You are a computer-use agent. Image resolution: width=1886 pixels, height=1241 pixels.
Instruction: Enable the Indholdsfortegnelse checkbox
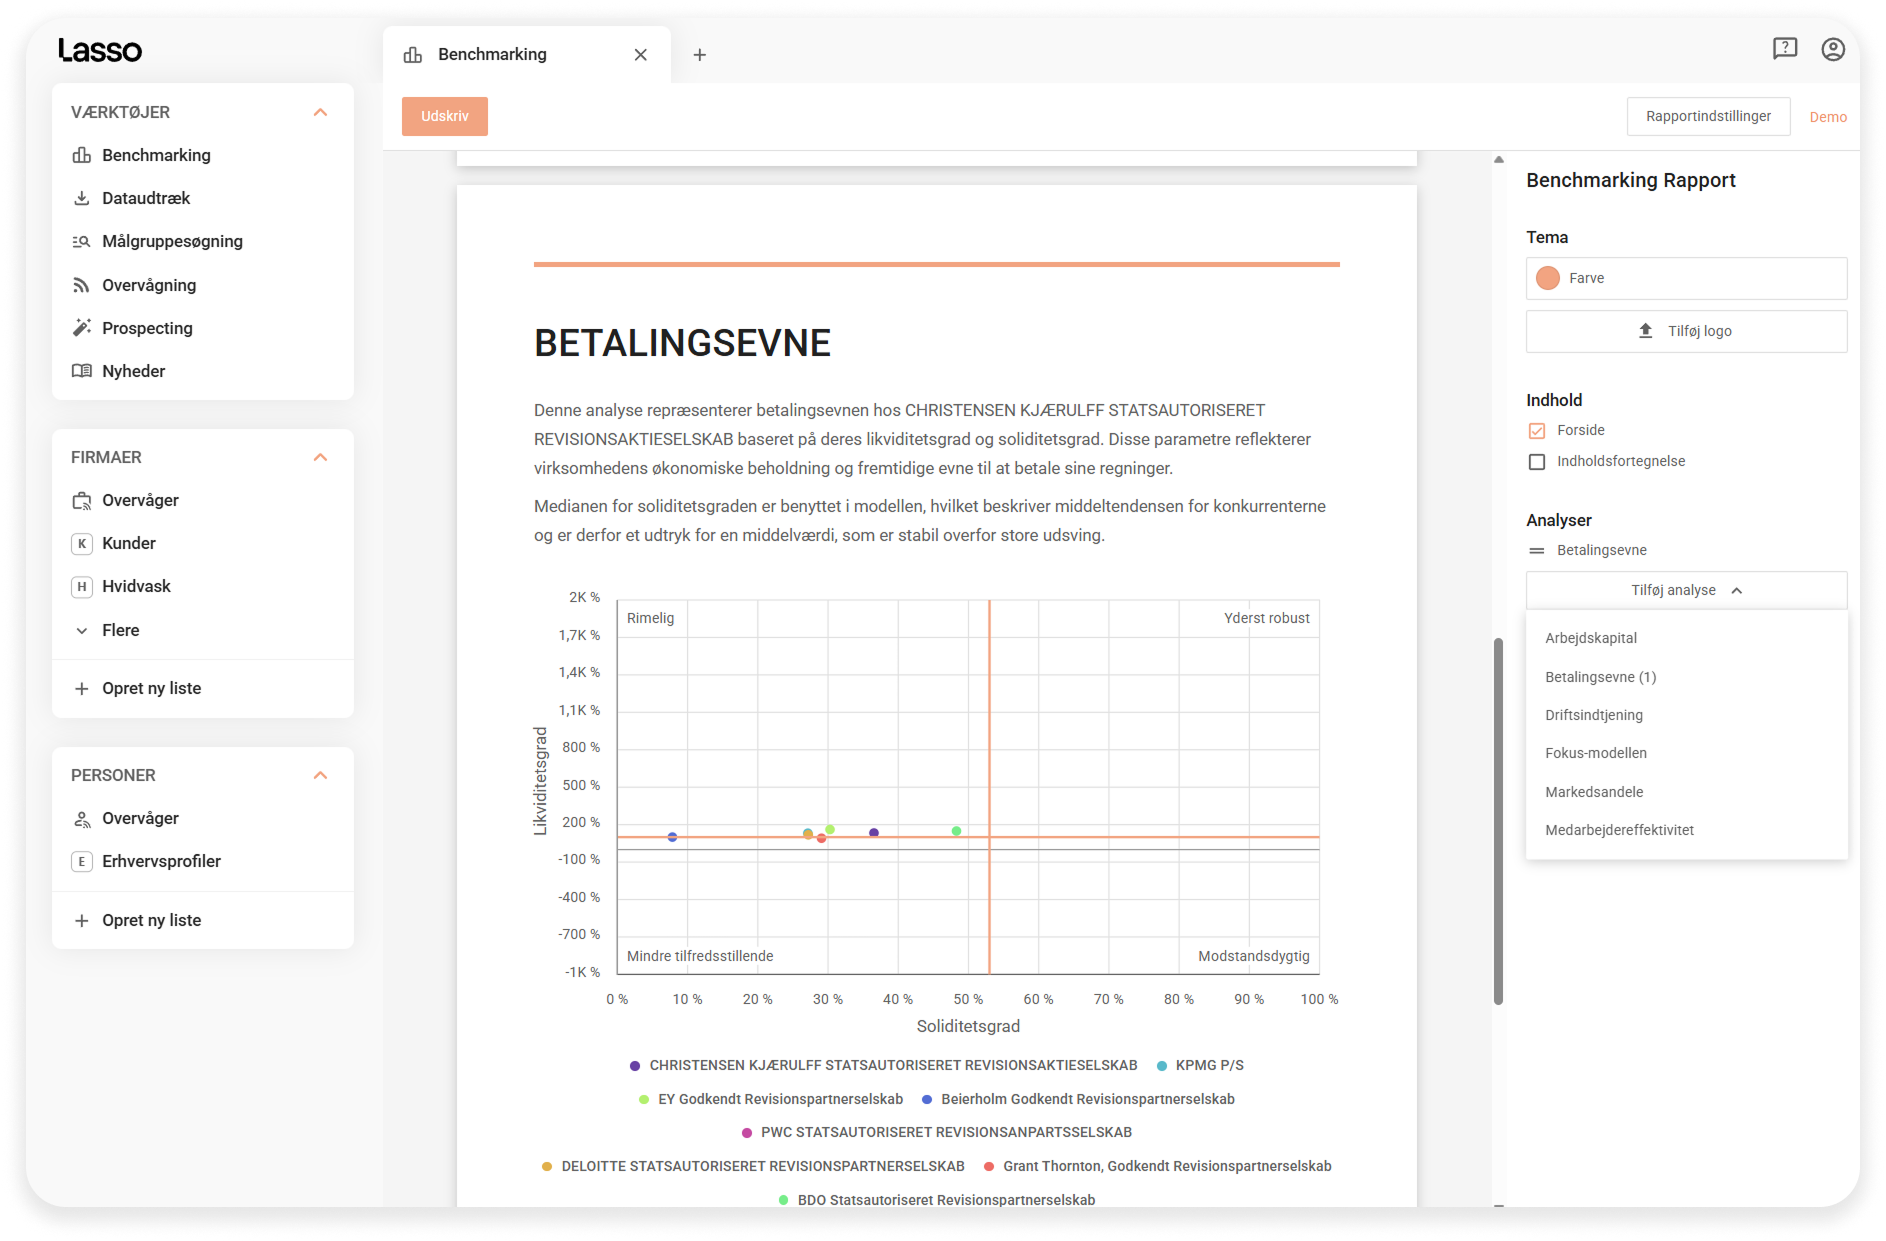pyautogui.click(x=1537, y=462)
